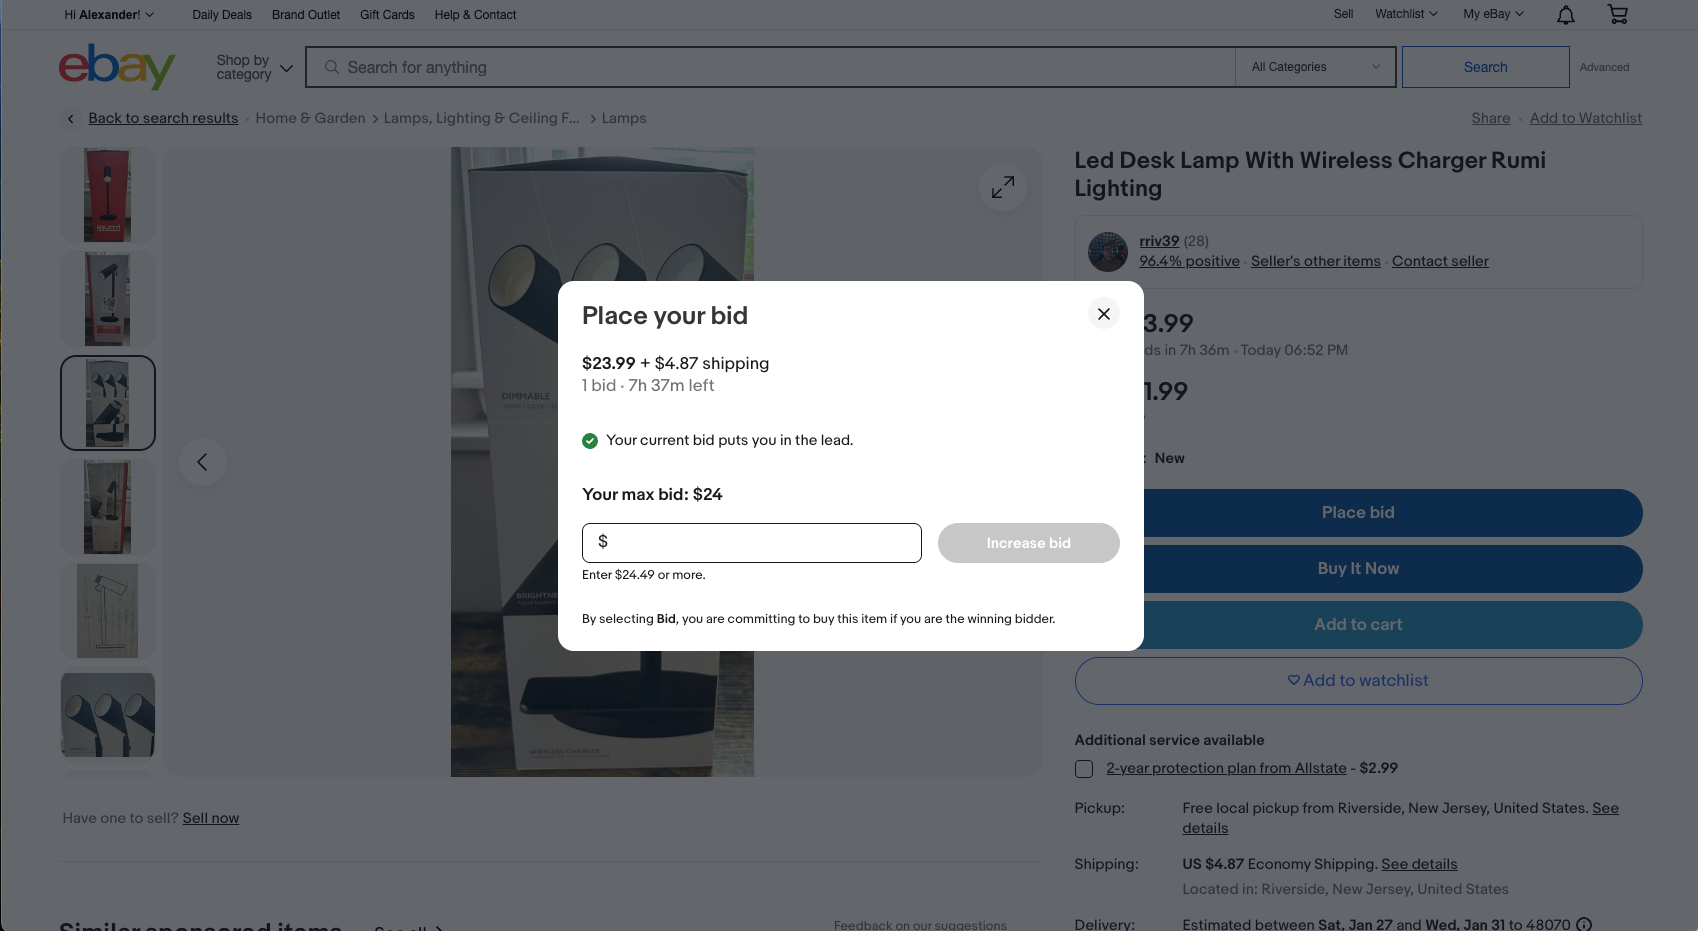Image resolution: width=1698 pixels, height=931 pixels.
Task: Click the bid amount input field
Action: [752, 543]
